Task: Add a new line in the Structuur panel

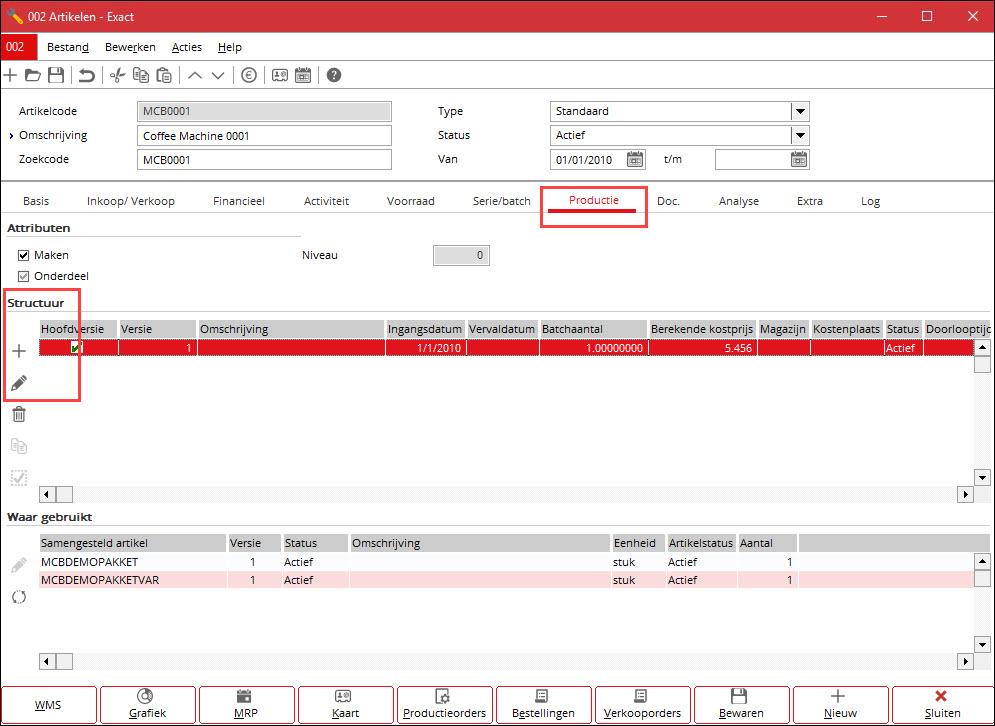Action: point(18,350)
